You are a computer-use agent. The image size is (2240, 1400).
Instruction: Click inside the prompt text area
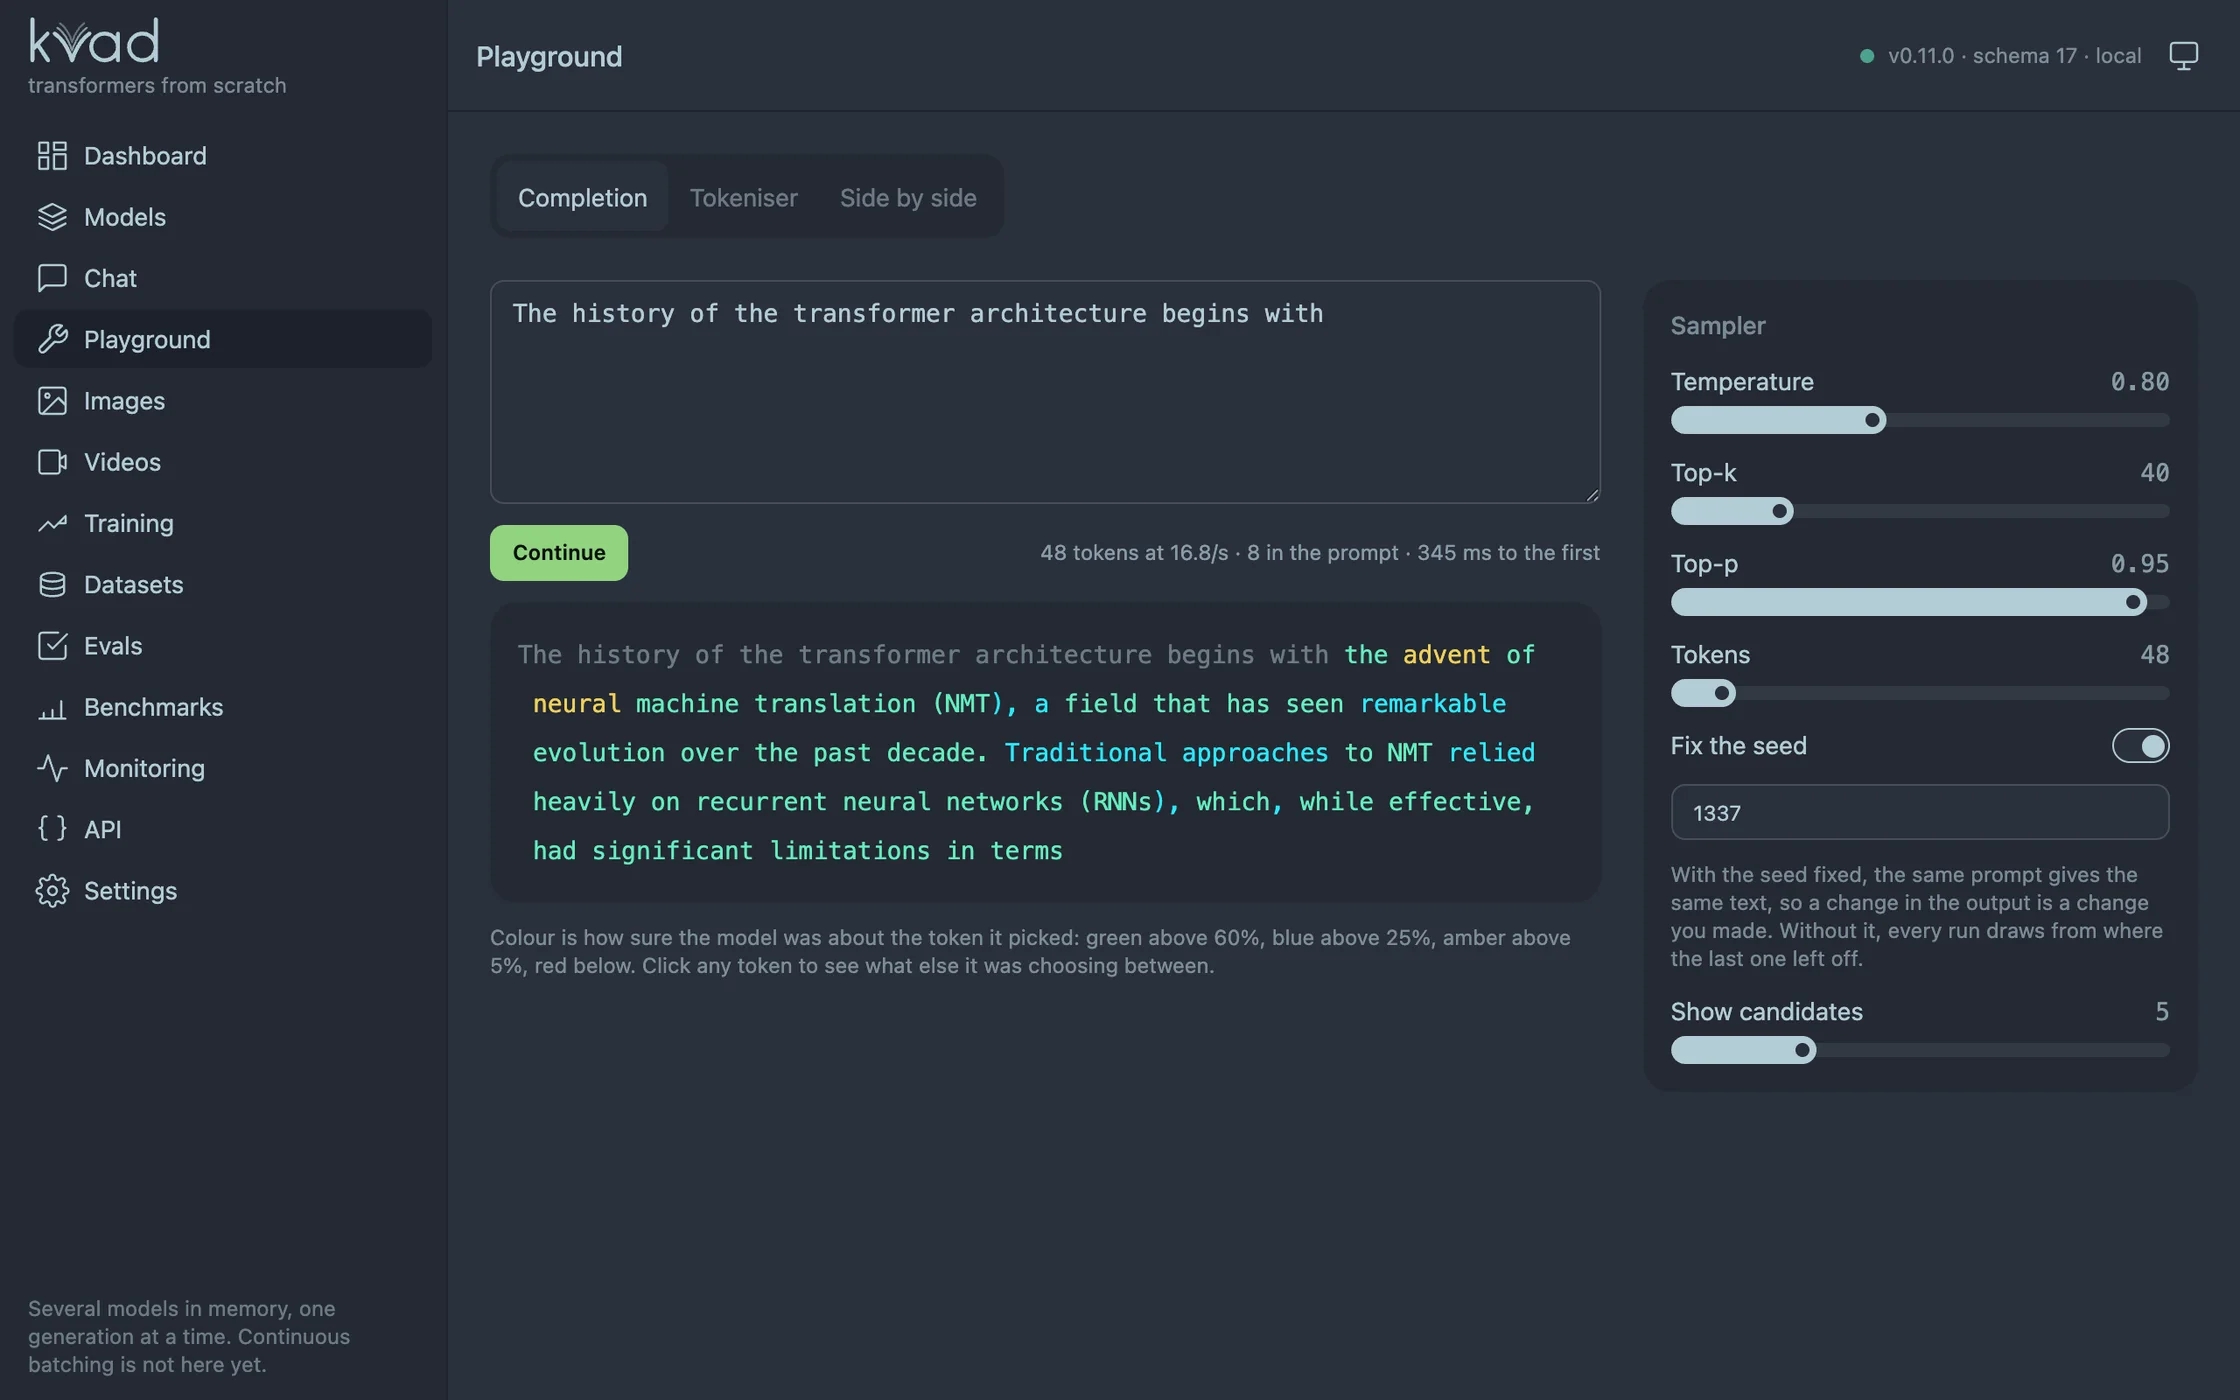tap(1045, 392)
